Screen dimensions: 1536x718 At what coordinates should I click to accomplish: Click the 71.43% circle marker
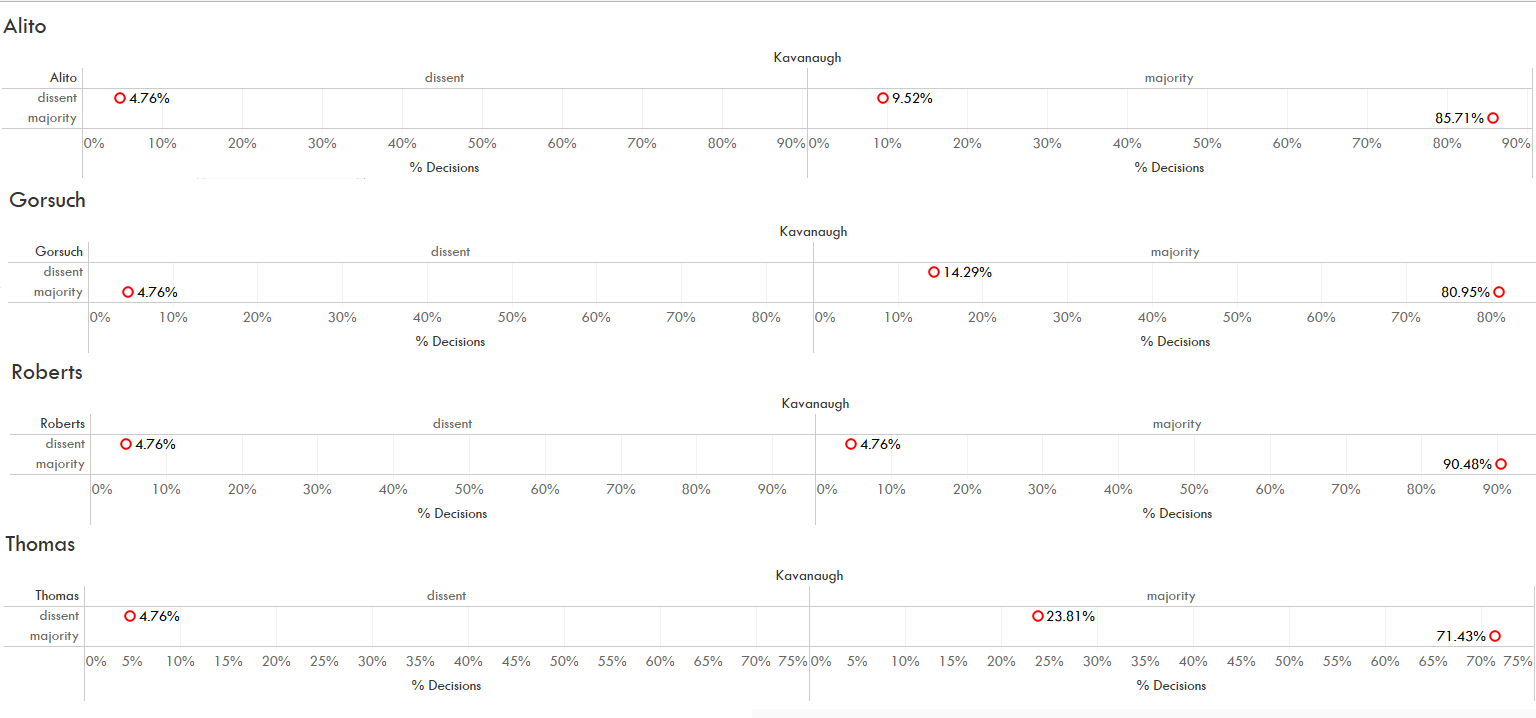(x=1495, y=636)
